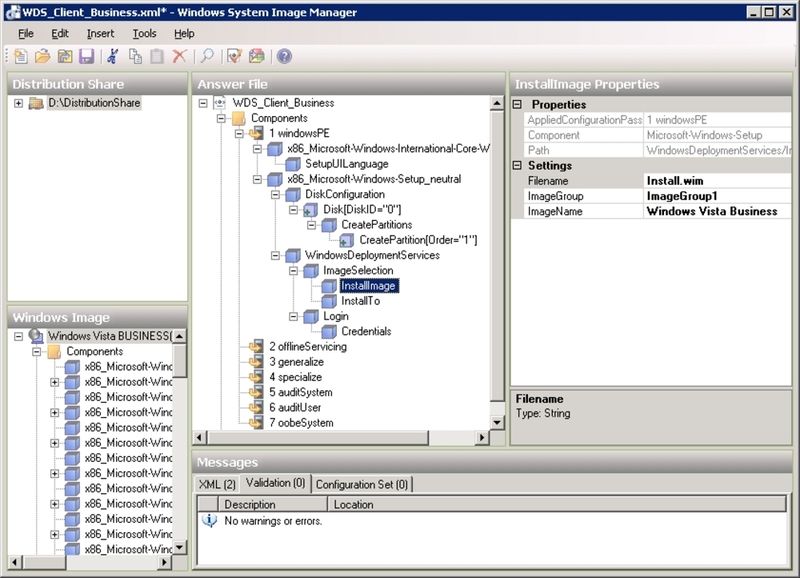The width and height of the screenshot is (800, 578).
Task: Collapse the DiskConfiguration tree node
Action: (275, 194)
